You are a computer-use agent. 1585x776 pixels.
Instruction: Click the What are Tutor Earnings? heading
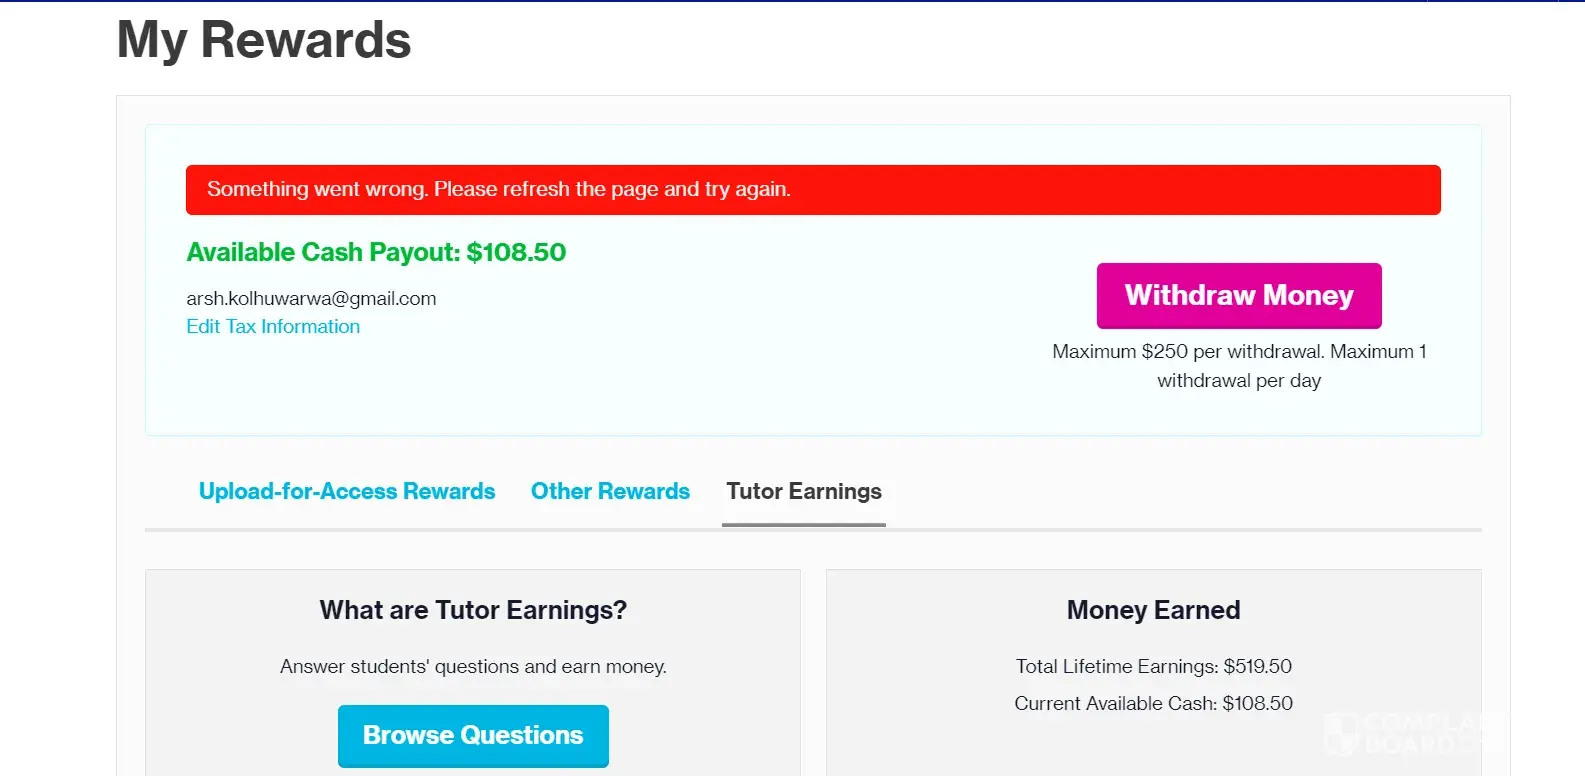point(473,610)
